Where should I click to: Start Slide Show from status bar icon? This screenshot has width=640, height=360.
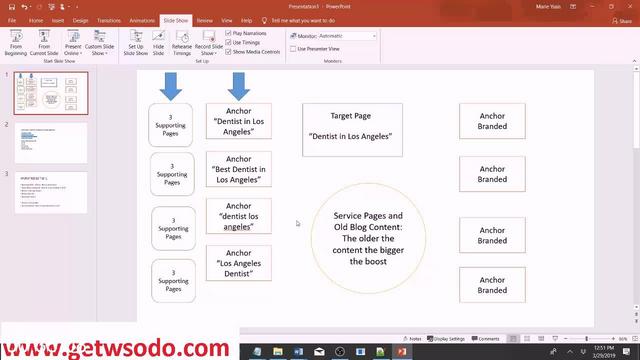point(555,339)
